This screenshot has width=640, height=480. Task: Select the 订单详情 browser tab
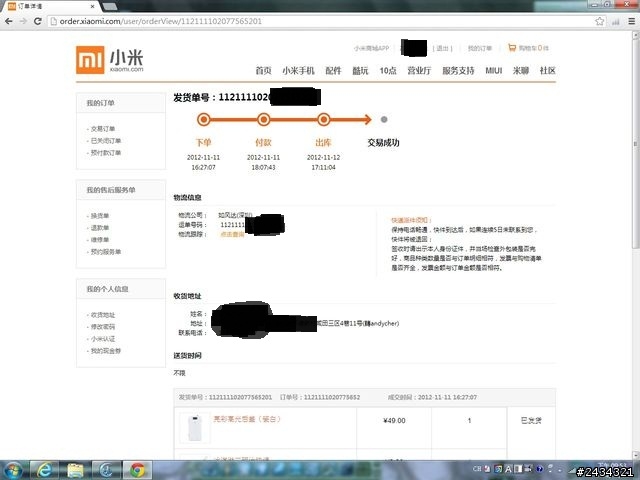[49, 6]
